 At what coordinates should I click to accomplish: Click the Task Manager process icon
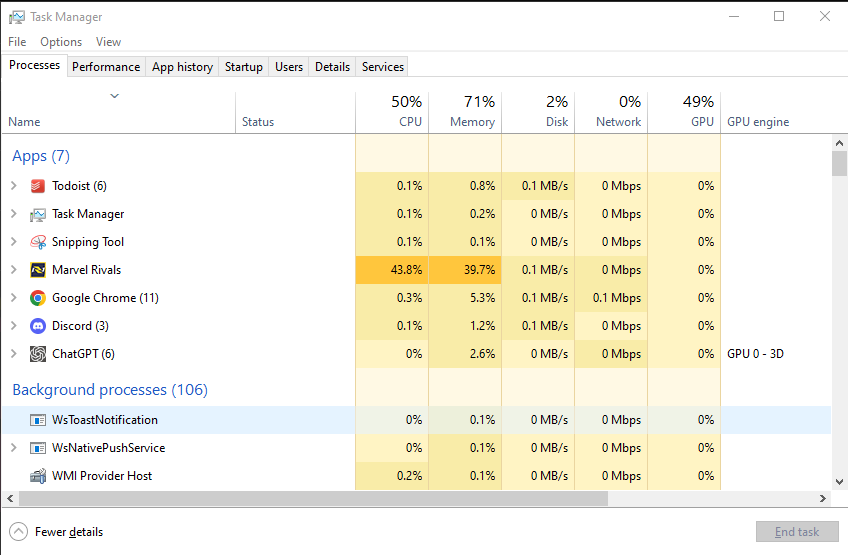(x=37, y=214)
